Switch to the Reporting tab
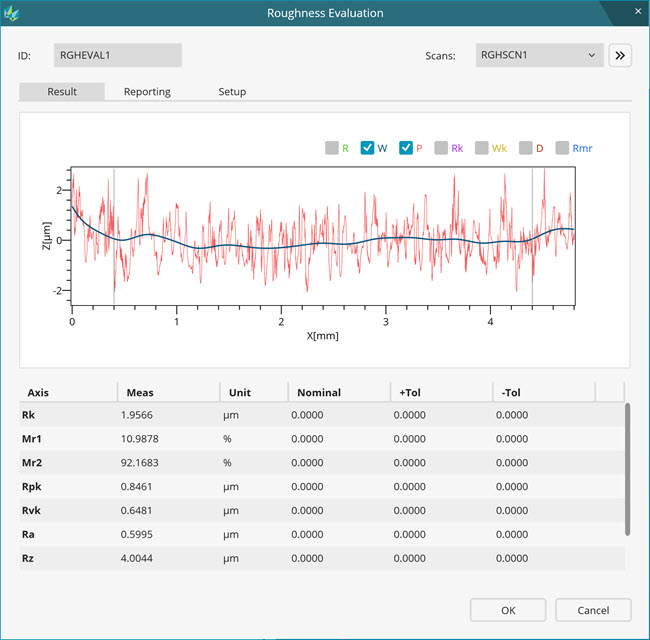The width and height of the screenshot is (650, 640). [x=147, y=91]
